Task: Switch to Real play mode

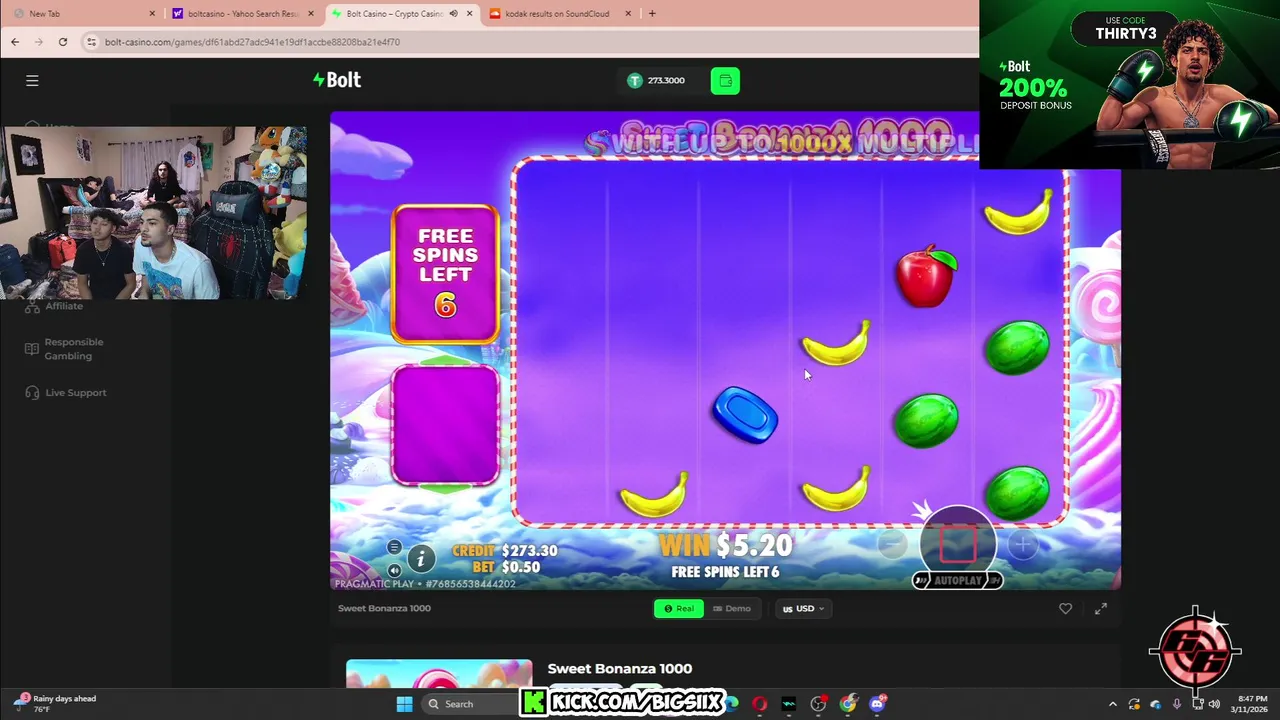Action: click(x=679, y=608)
